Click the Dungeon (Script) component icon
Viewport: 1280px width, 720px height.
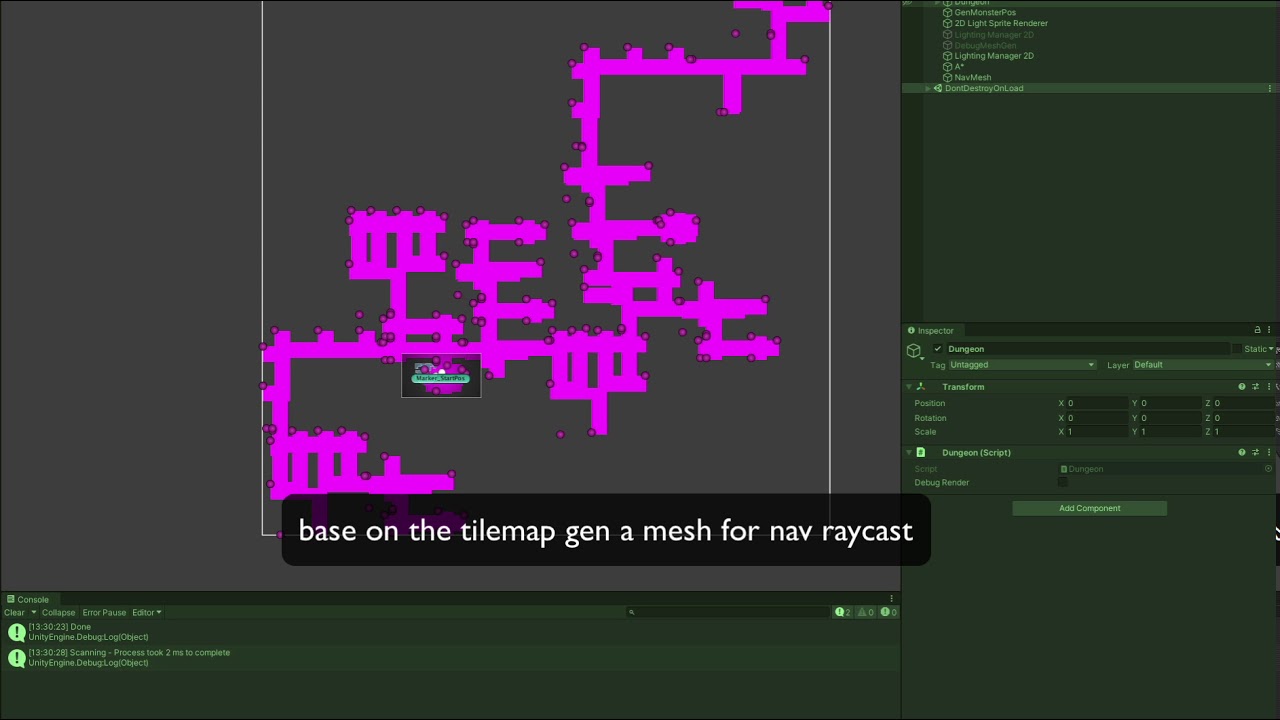(x=921, y=453)
